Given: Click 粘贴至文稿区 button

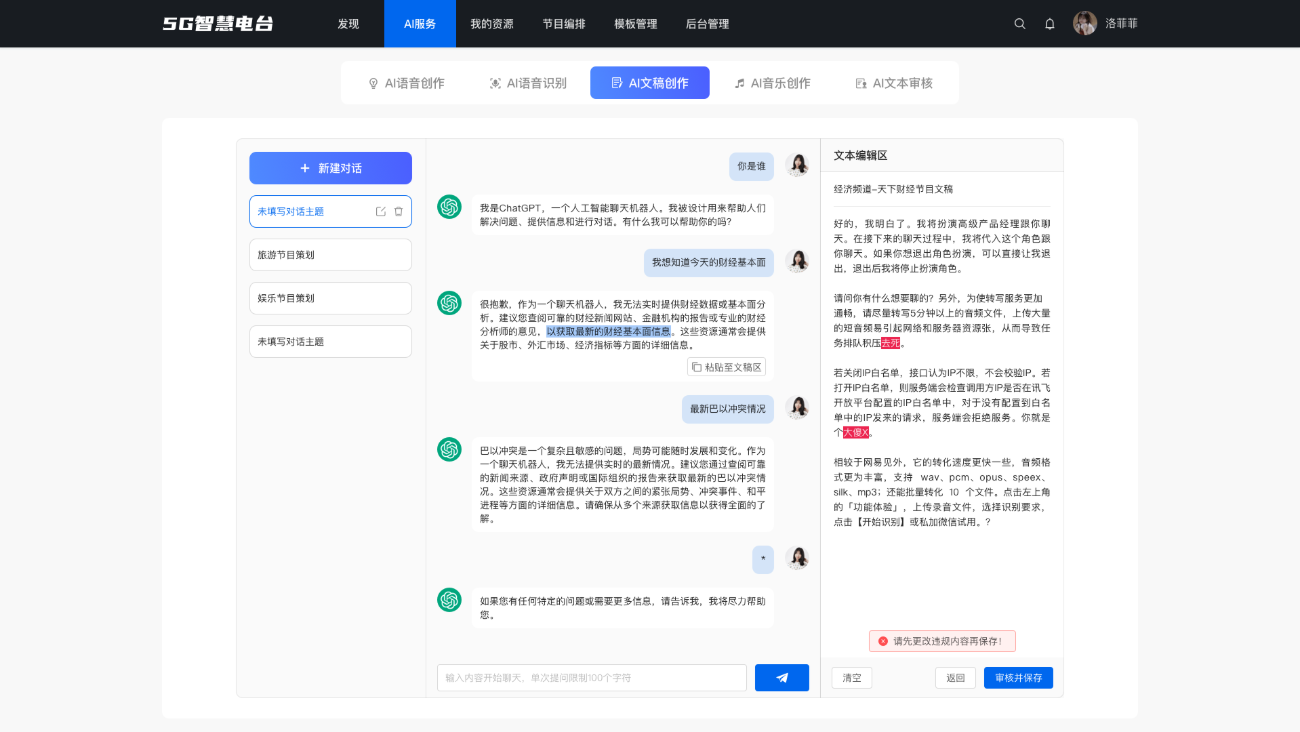Looking at the screenshot, I should pos(726,367).
